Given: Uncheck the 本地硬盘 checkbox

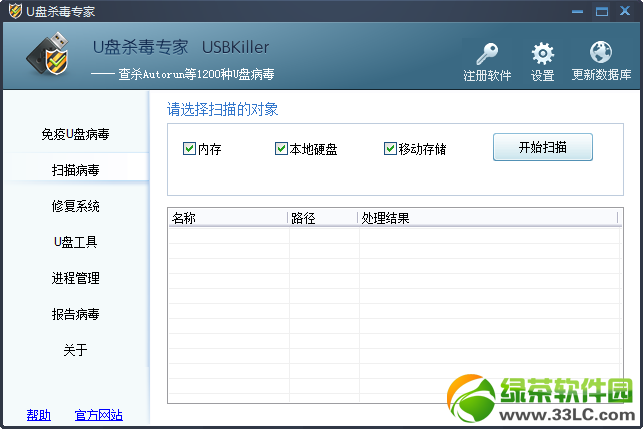Looking at the screenshot, I should (281, 148).
